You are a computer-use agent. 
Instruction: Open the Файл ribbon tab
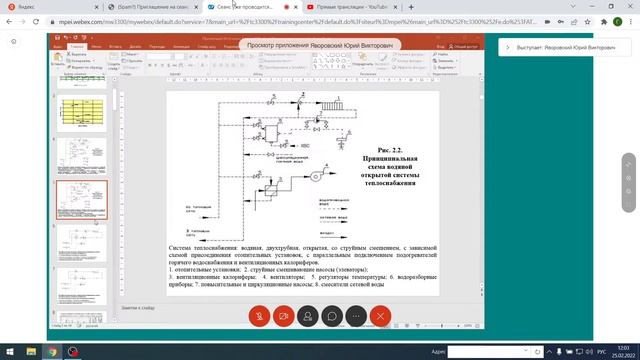[58, 47]
